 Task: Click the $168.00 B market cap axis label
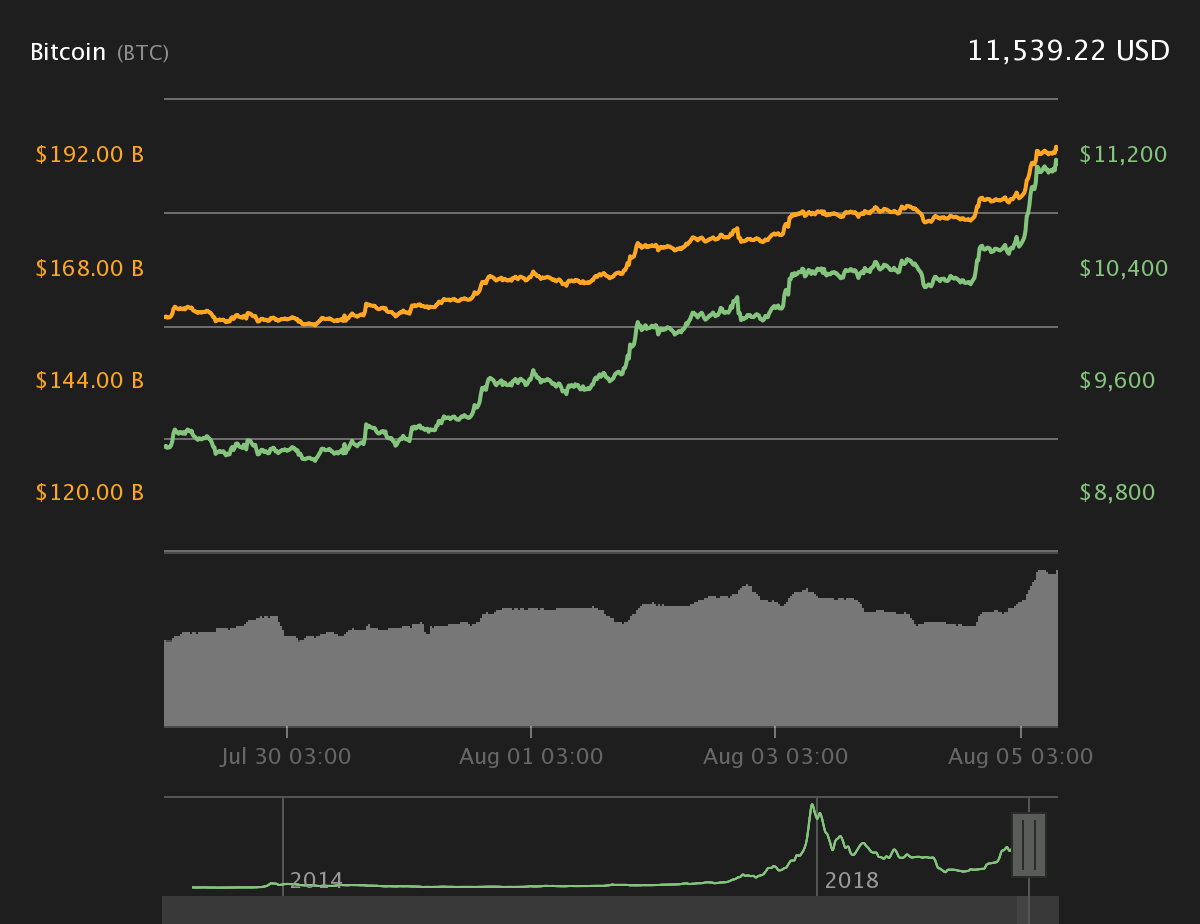(x=90, y=268)
